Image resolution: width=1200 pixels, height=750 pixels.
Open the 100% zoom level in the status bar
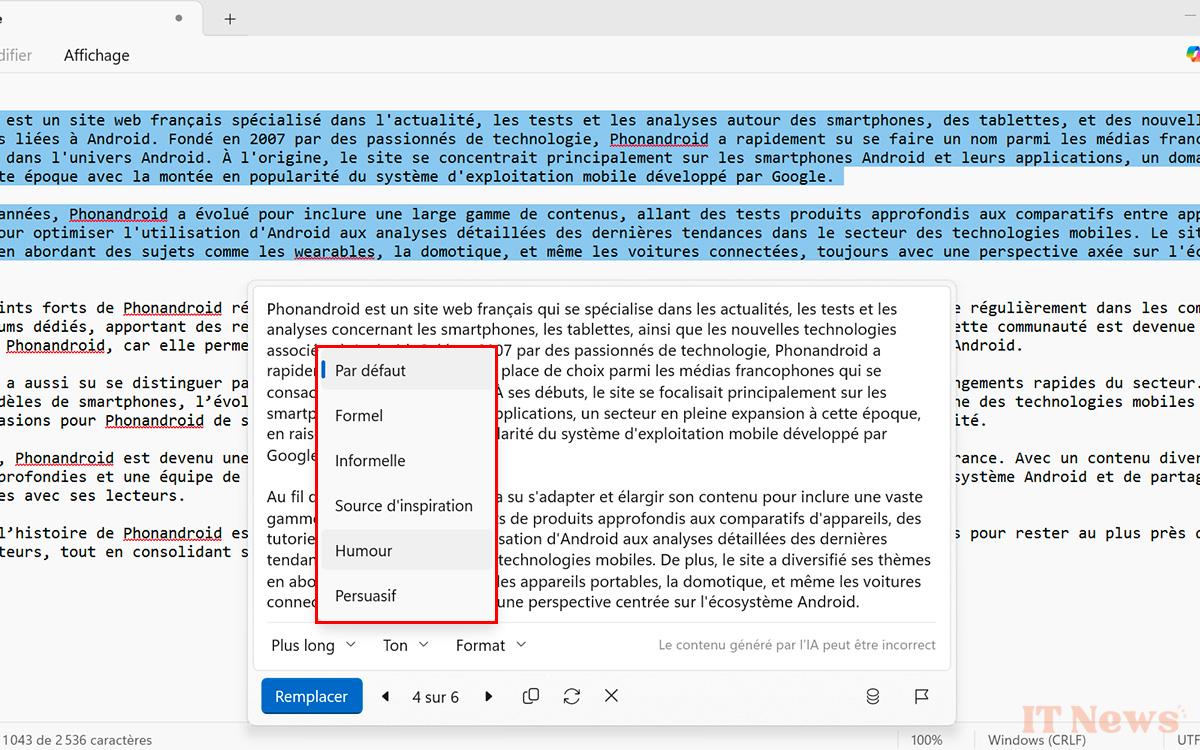(927, 740)
